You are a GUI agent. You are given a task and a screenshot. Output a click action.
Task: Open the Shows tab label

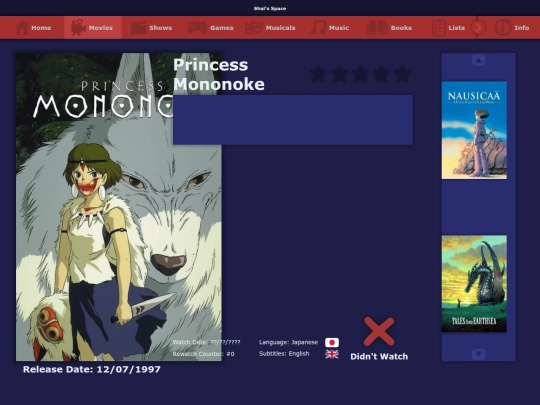click(160, 28)
